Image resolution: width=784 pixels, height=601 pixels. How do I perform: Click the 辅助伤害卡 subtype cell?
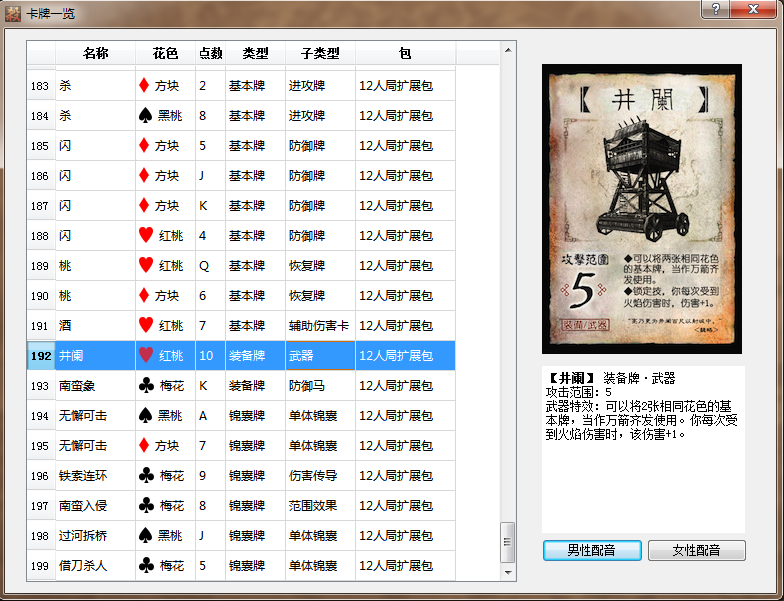click(320, 326)
